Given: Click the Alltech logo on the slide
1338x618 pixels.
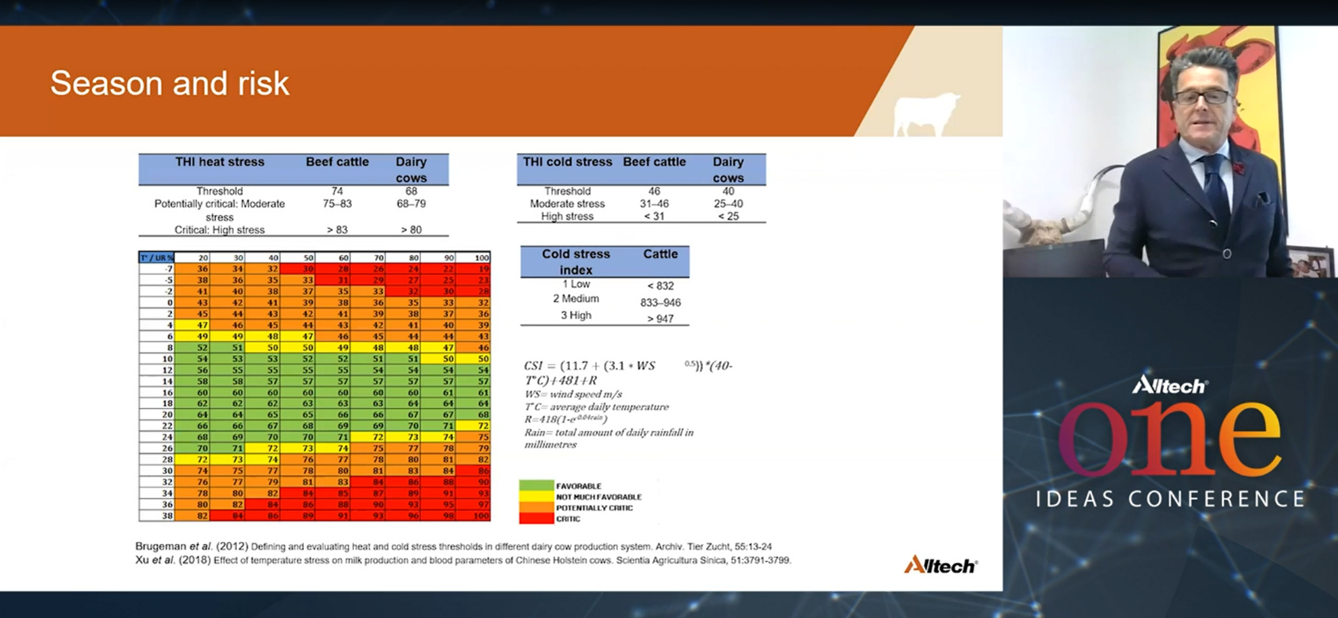Looking at the screenshot, I should point(940,565).
